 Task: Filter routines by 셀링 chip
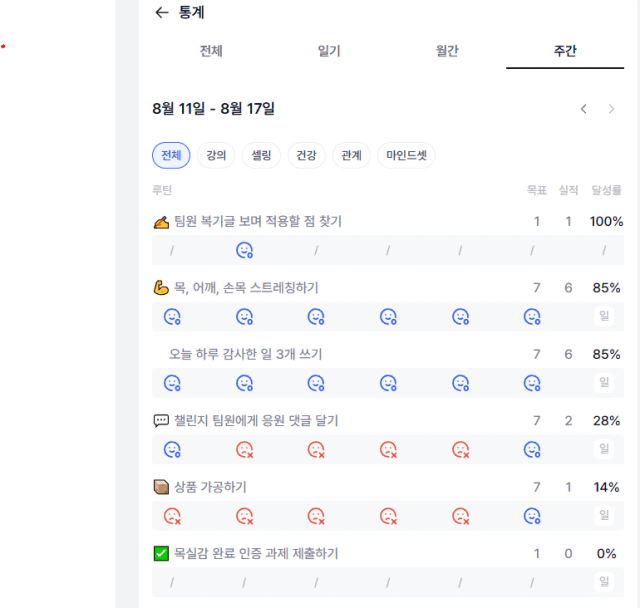[x=261, y=155]
